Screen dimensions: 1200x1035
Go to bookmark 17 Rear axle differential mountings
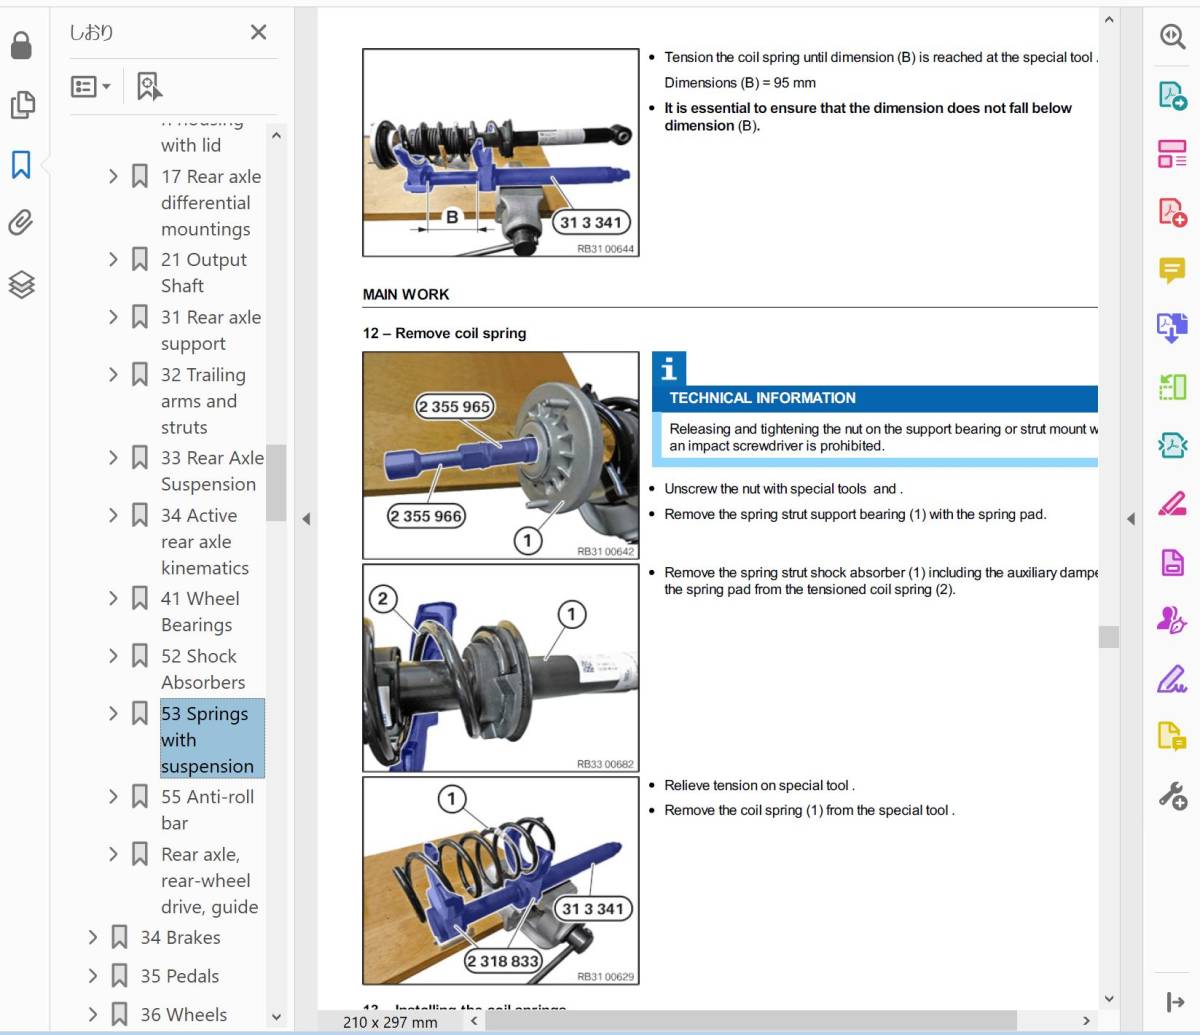coord(211,202)
